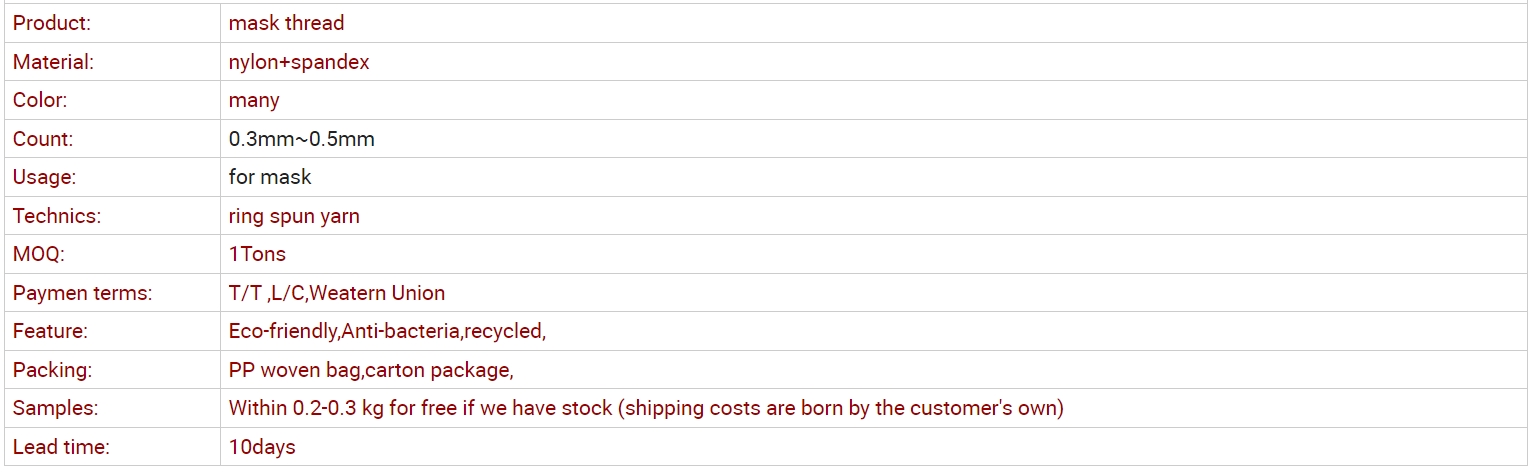Click the 'nylon+spandex' text

click(299, 62)
